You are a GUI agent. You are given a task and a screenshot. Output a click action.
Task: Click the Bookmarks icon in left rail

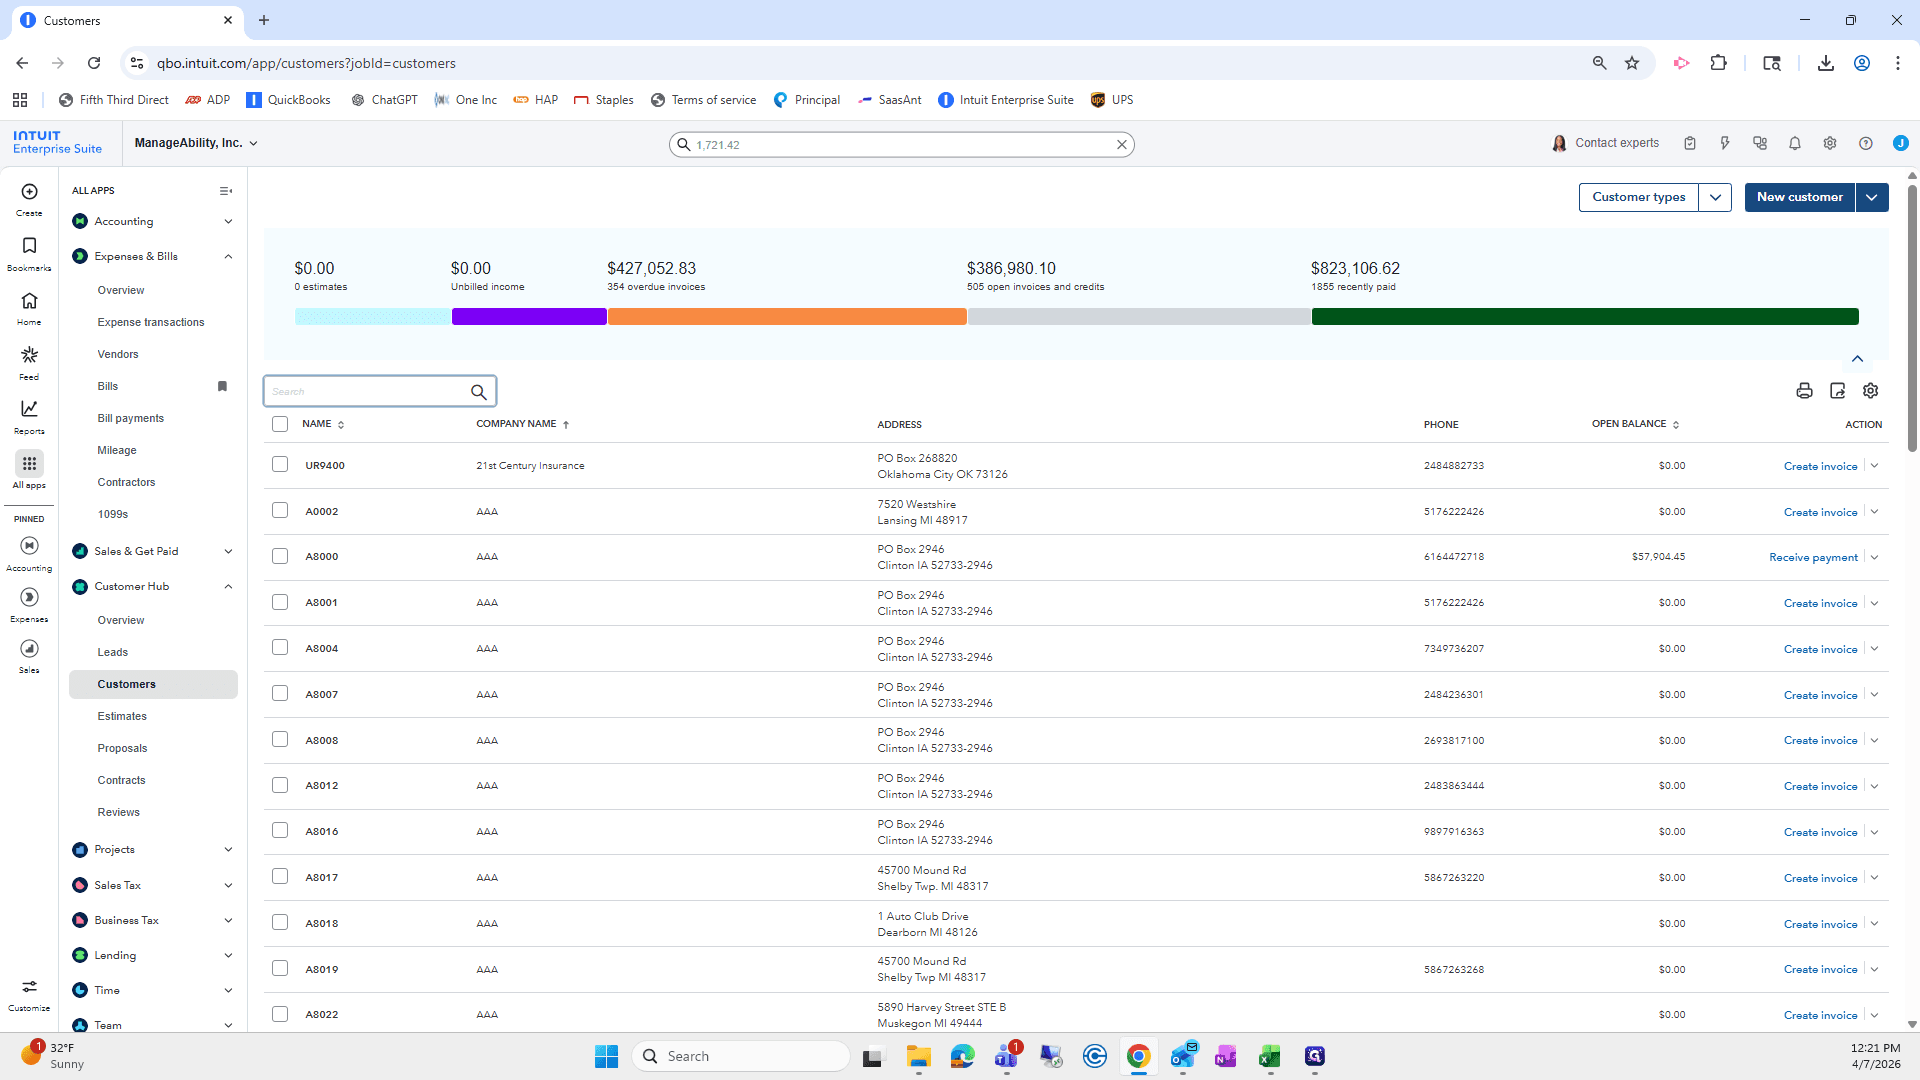point(29,253)
